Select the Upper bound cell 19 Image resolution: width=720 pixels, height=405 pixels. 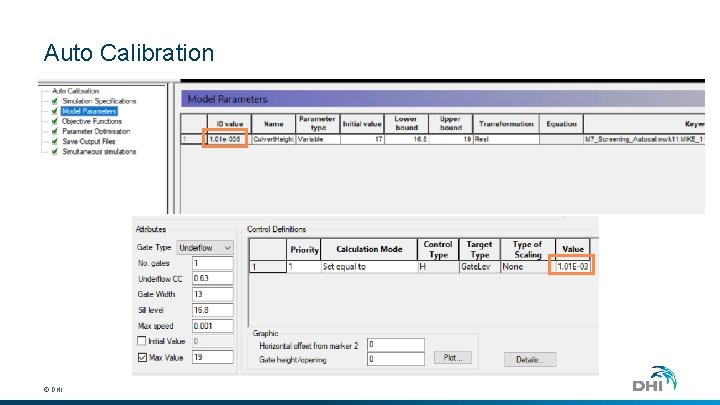pyautogui.click(x=450, y=139)
